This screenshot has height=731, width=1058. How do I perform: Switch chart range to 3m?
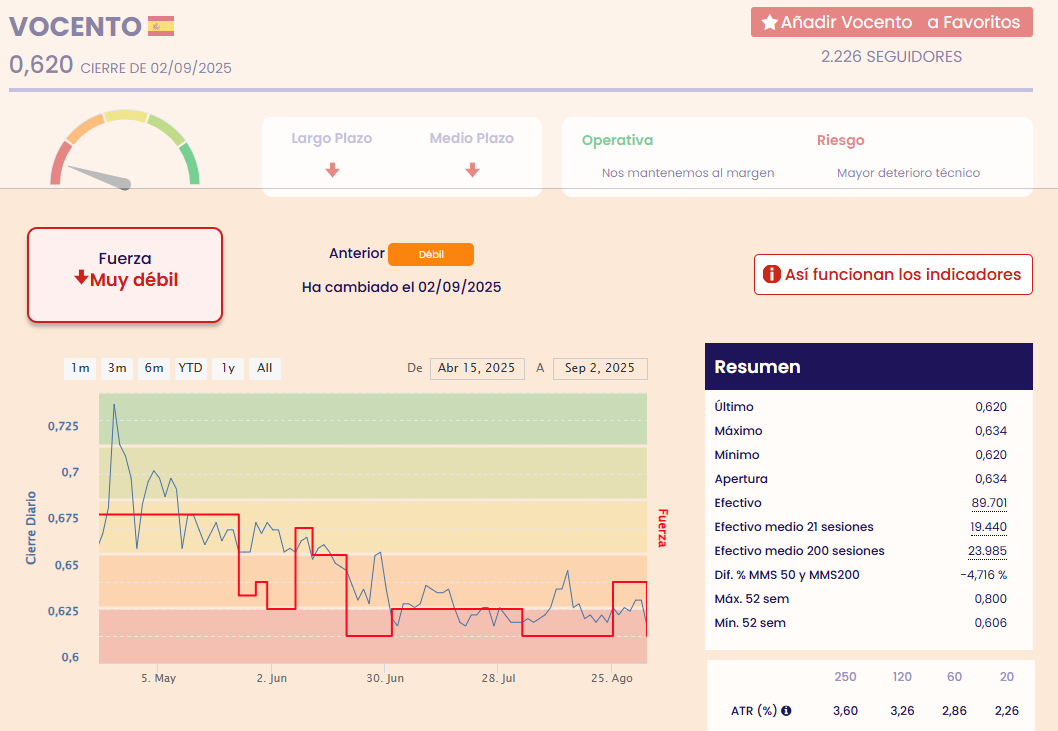(x=117, y=368)
